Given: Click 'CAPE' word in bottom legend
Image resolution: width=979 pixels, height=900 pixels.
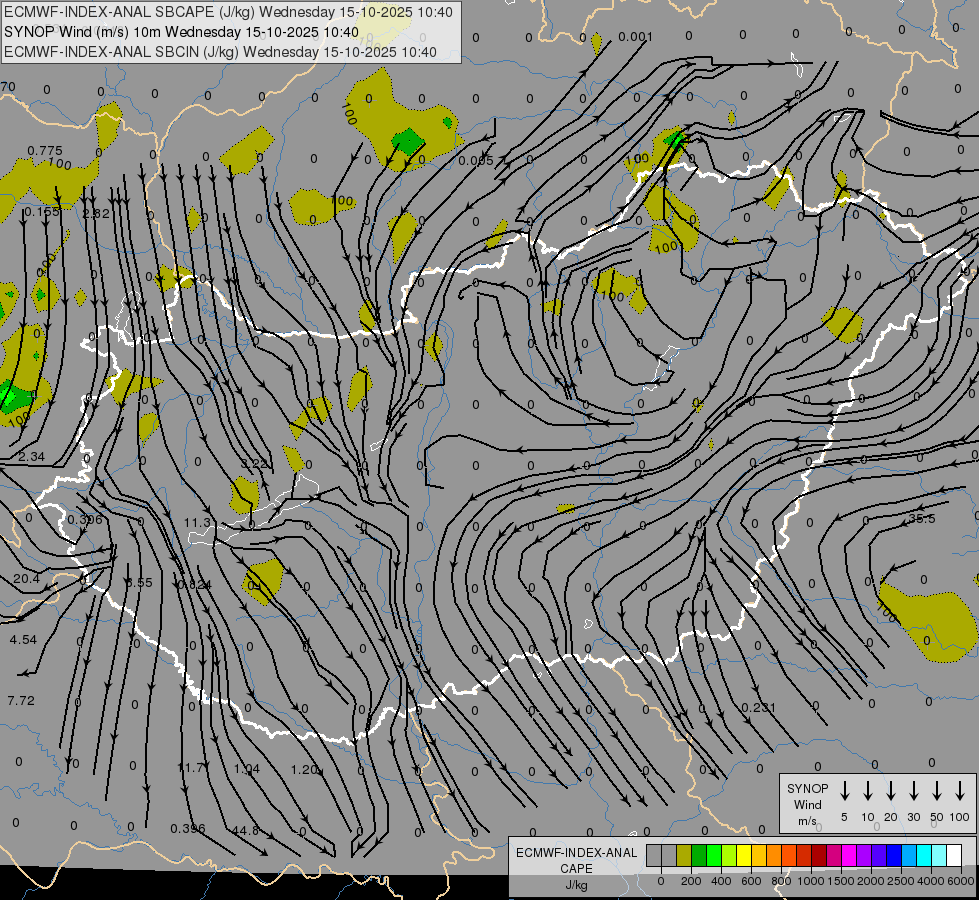Looking at the screenshot, I should click(x=576, y=869).
